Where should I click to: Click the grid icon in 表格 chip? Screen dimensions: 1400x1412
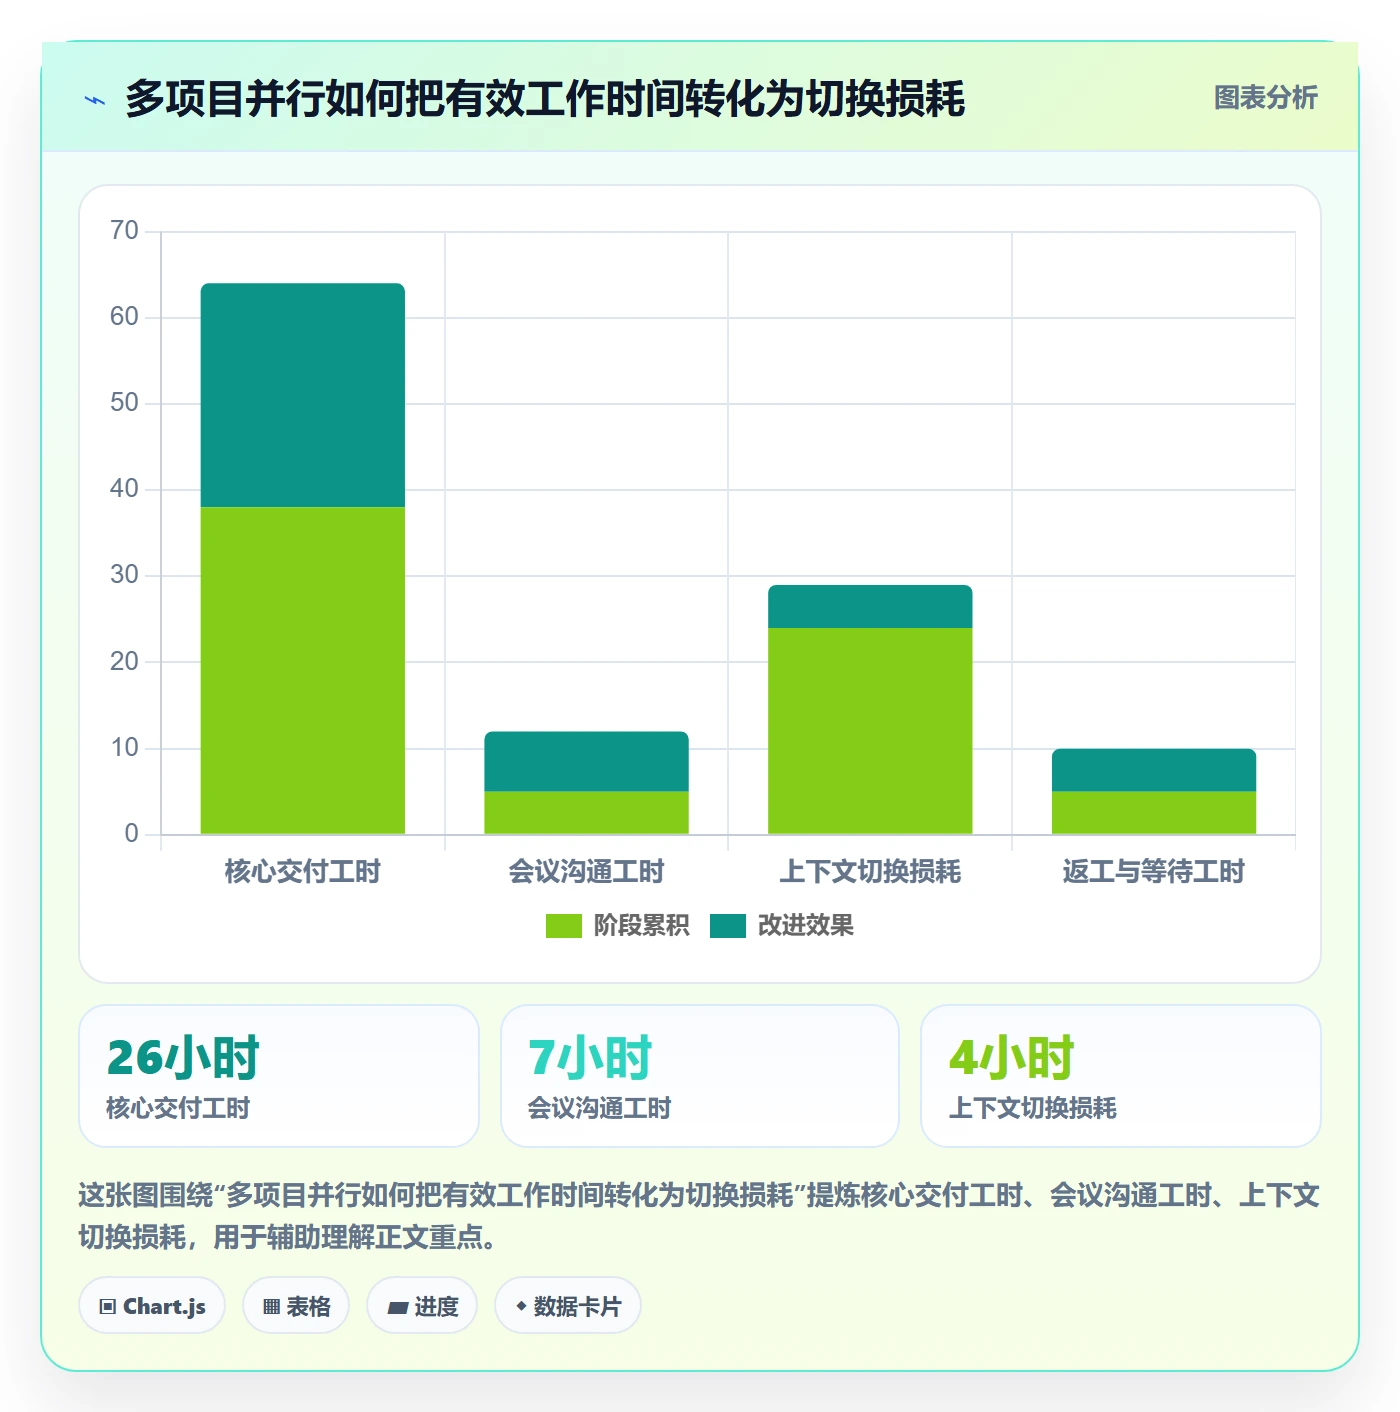[x=271, y=1307]
